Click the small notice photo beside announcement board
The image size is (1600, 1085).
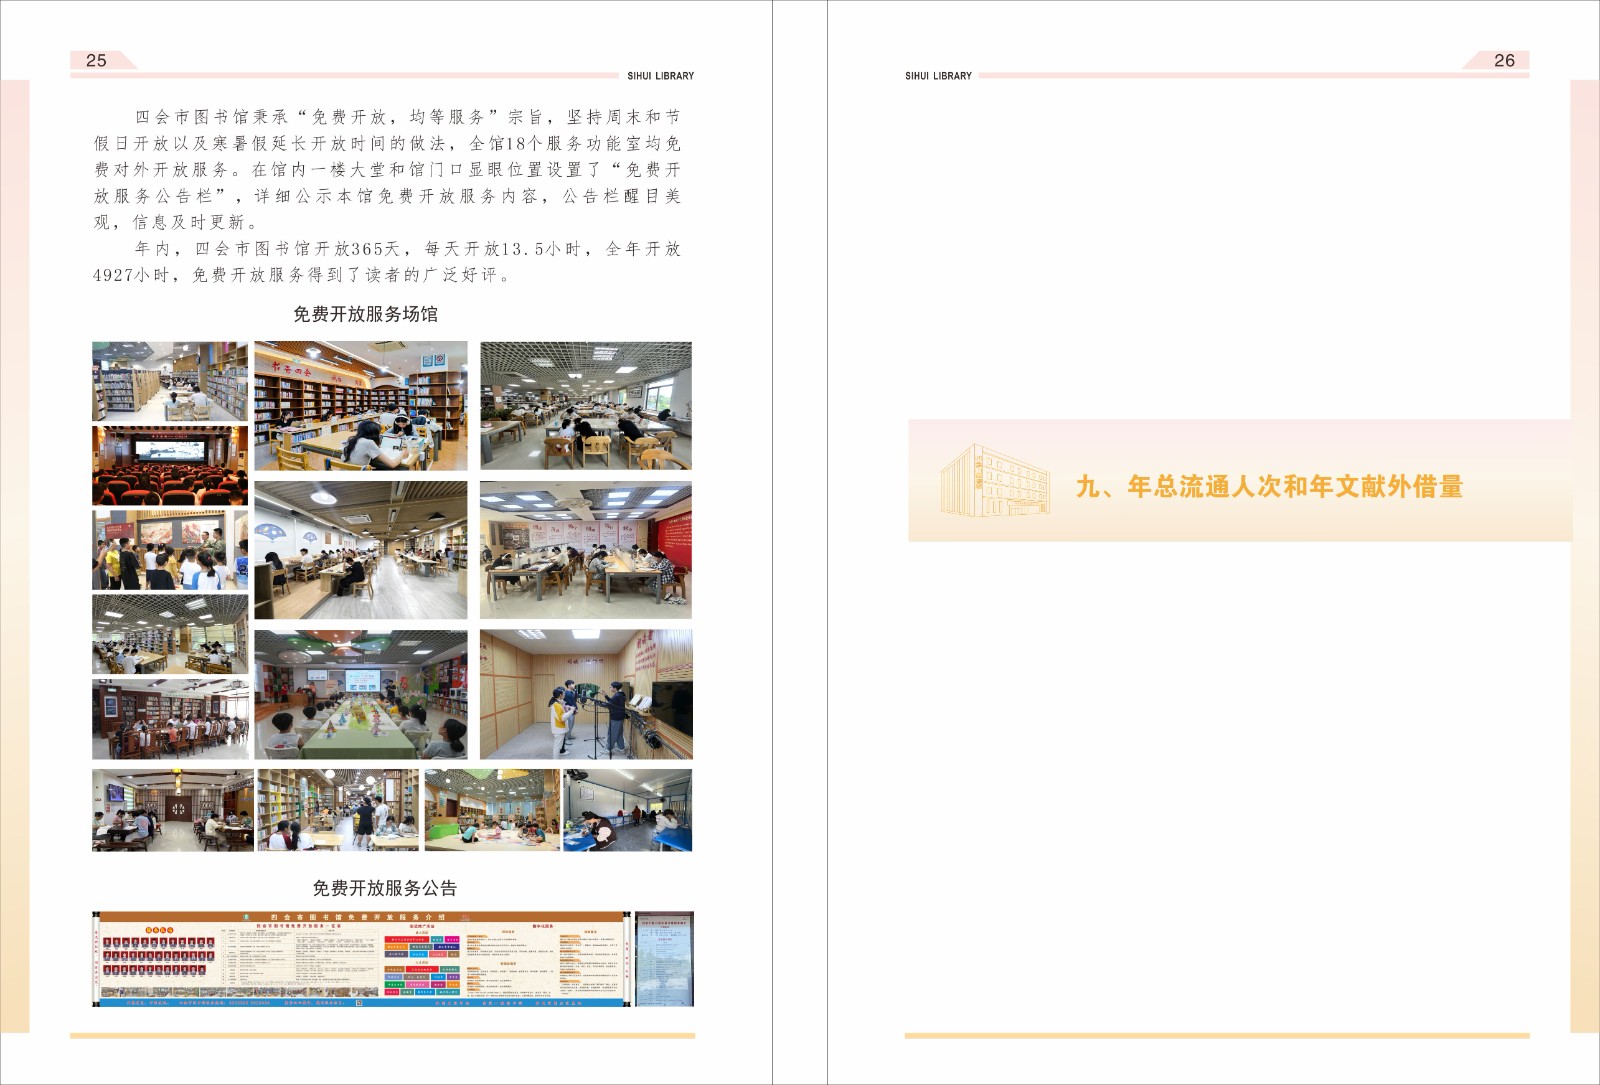664,958
